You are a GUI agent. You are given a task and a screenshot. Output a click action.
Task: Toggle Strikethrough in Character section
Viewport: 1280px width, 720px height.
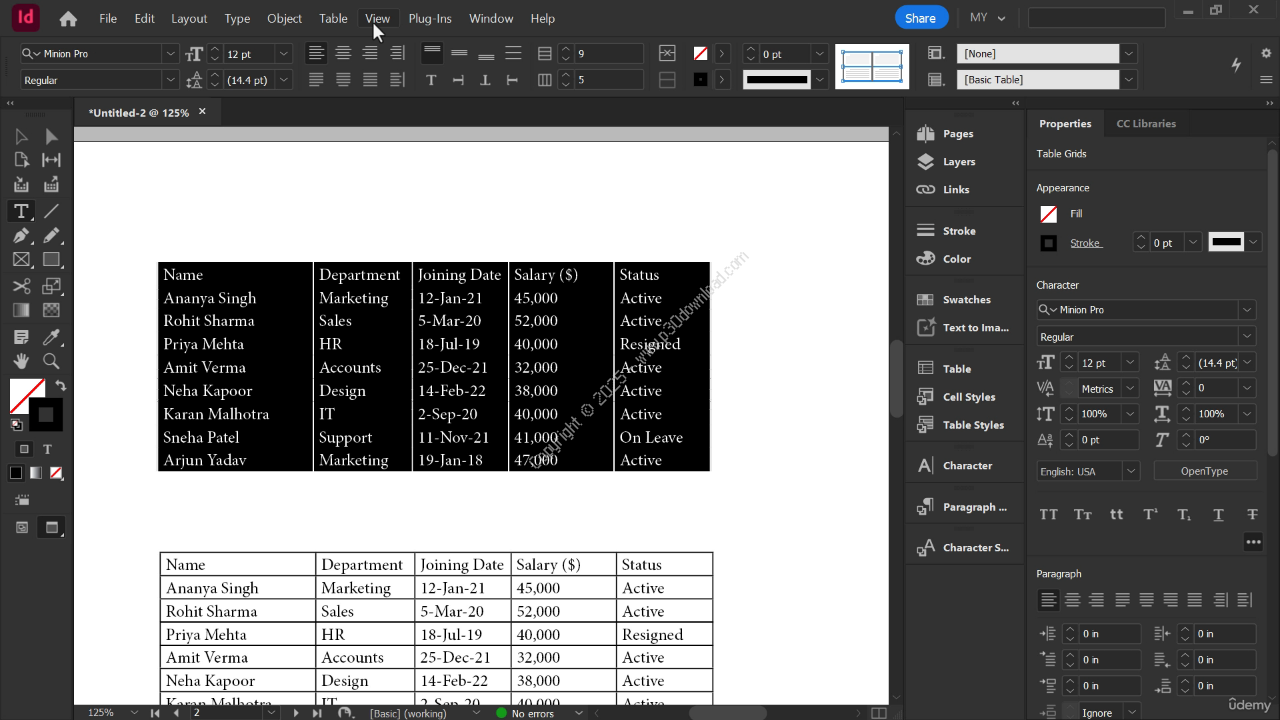pos(1252,515)
